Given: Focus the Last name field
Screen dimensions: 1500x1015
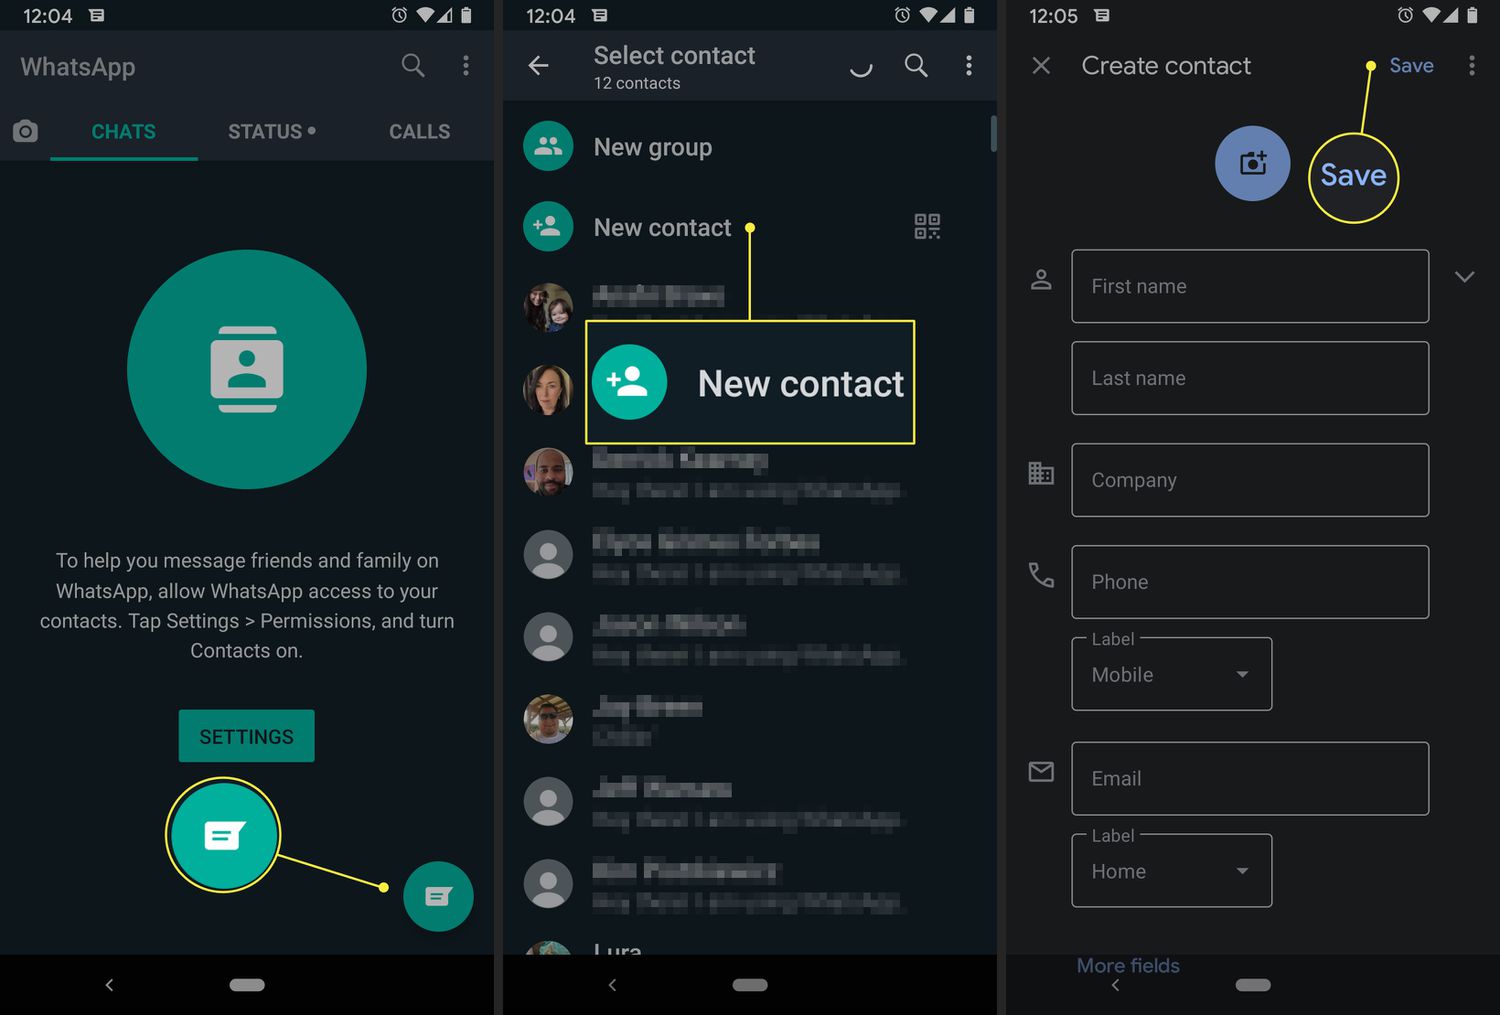Looking at the screenshot, I should [1250, 378].
